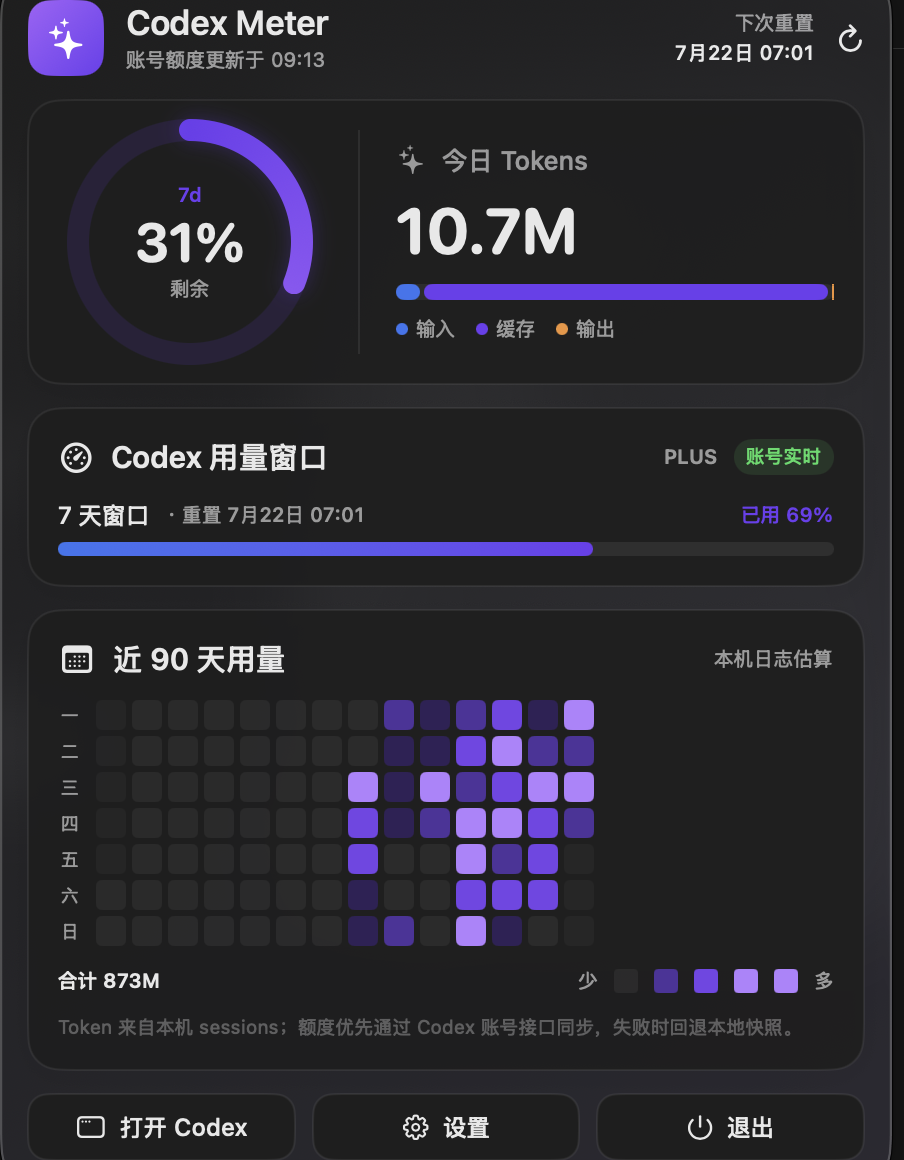The image size is (904, 1160).
Task: Click the lightest legend swatch beside 多
Action: (786, 981)
